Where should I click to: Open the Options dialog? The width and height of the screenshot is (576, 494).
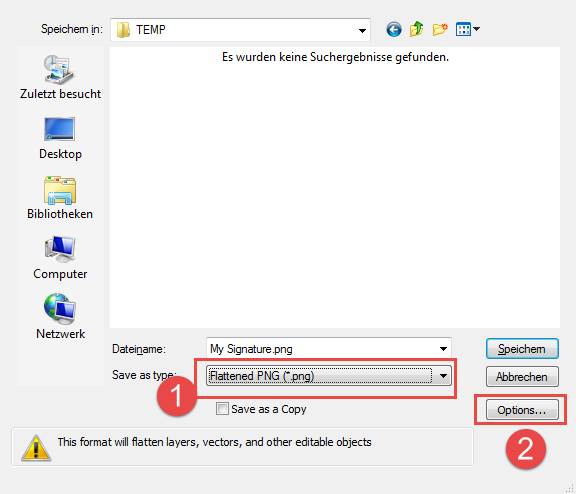pyautogui.click(x=522, y=410)
